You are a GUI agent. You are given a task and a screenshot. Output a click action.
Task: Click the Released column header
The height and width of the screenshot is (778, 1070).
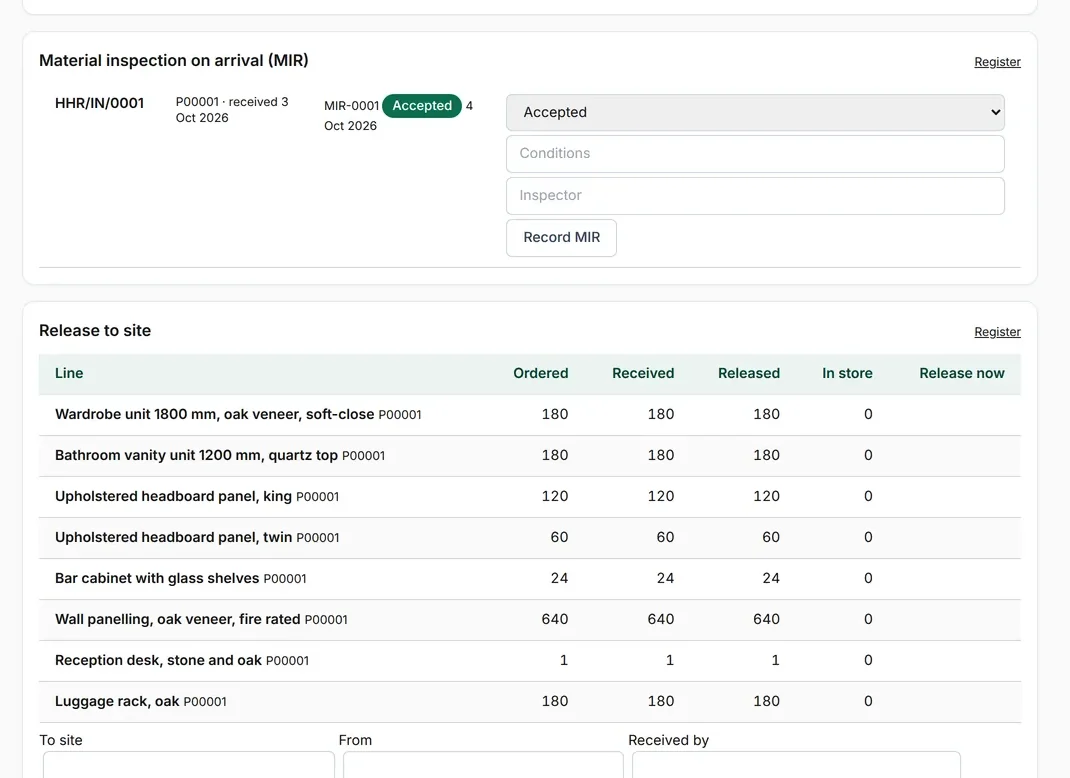[x=749, y=373]
